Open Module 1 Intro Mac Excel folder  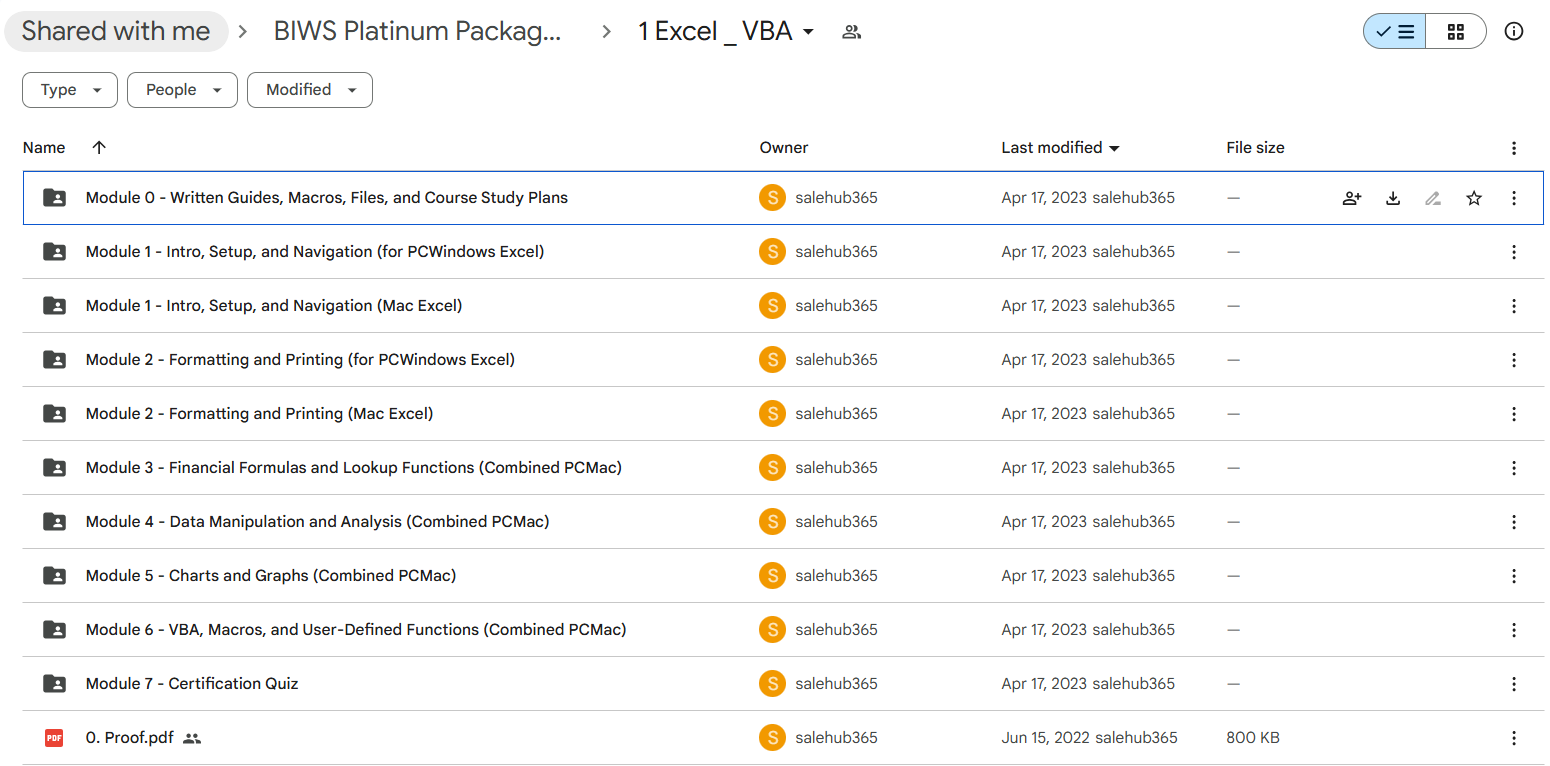[274, 306]
